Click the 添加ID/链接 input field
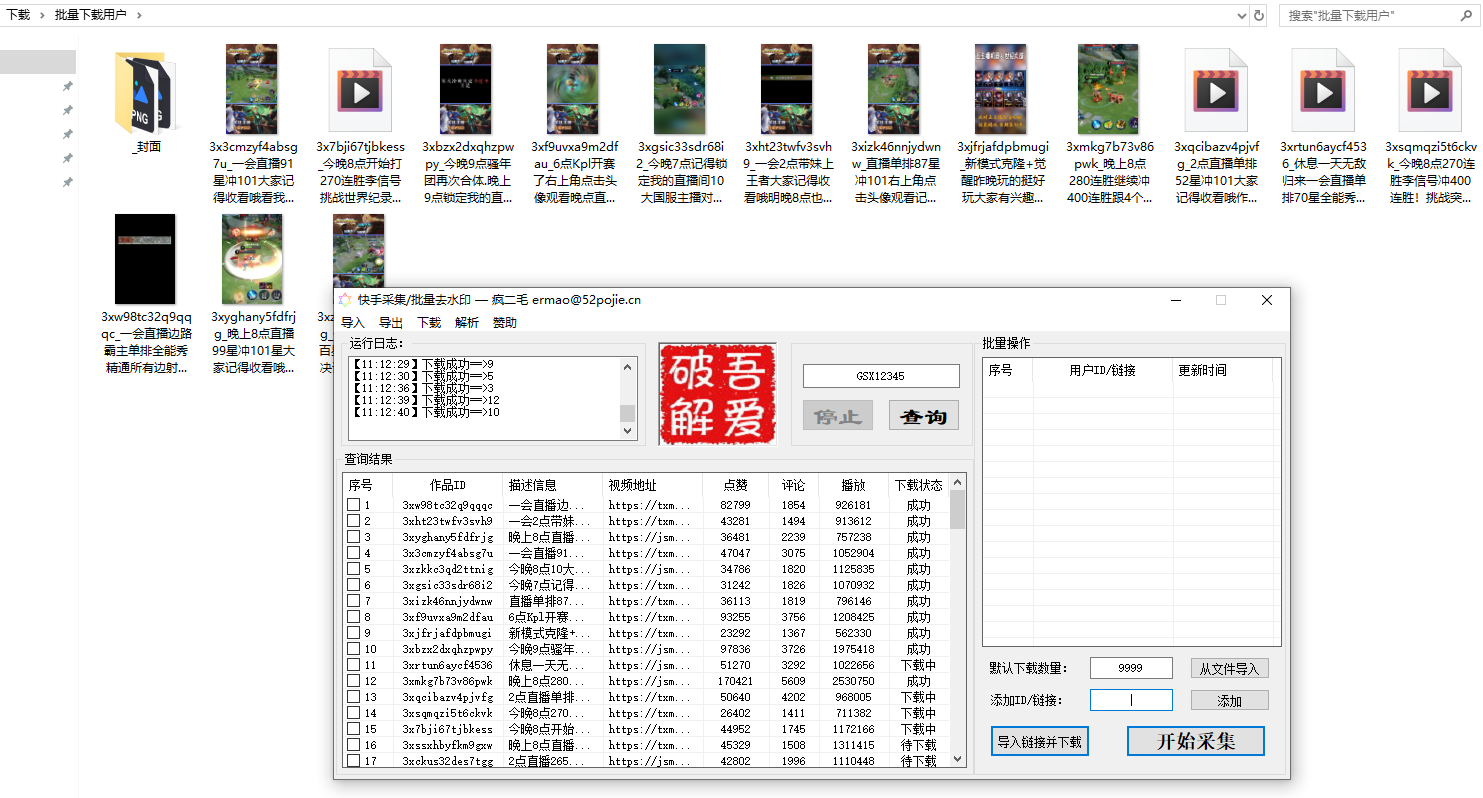Screen dimensions: 1483x798 pyautogui.click(x=1131, y=700)
